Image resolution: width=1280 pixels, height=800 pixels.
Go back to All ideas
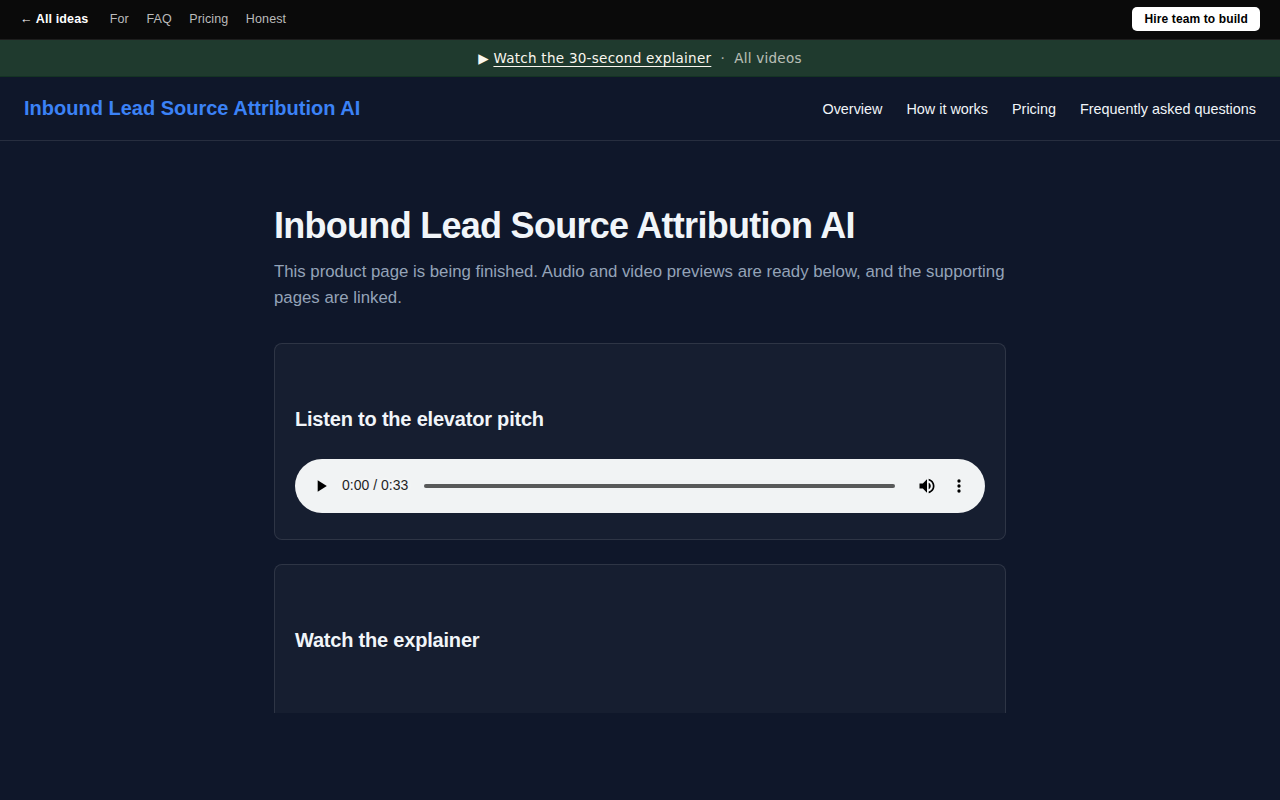pyautogui.click(x=54, y=19)
